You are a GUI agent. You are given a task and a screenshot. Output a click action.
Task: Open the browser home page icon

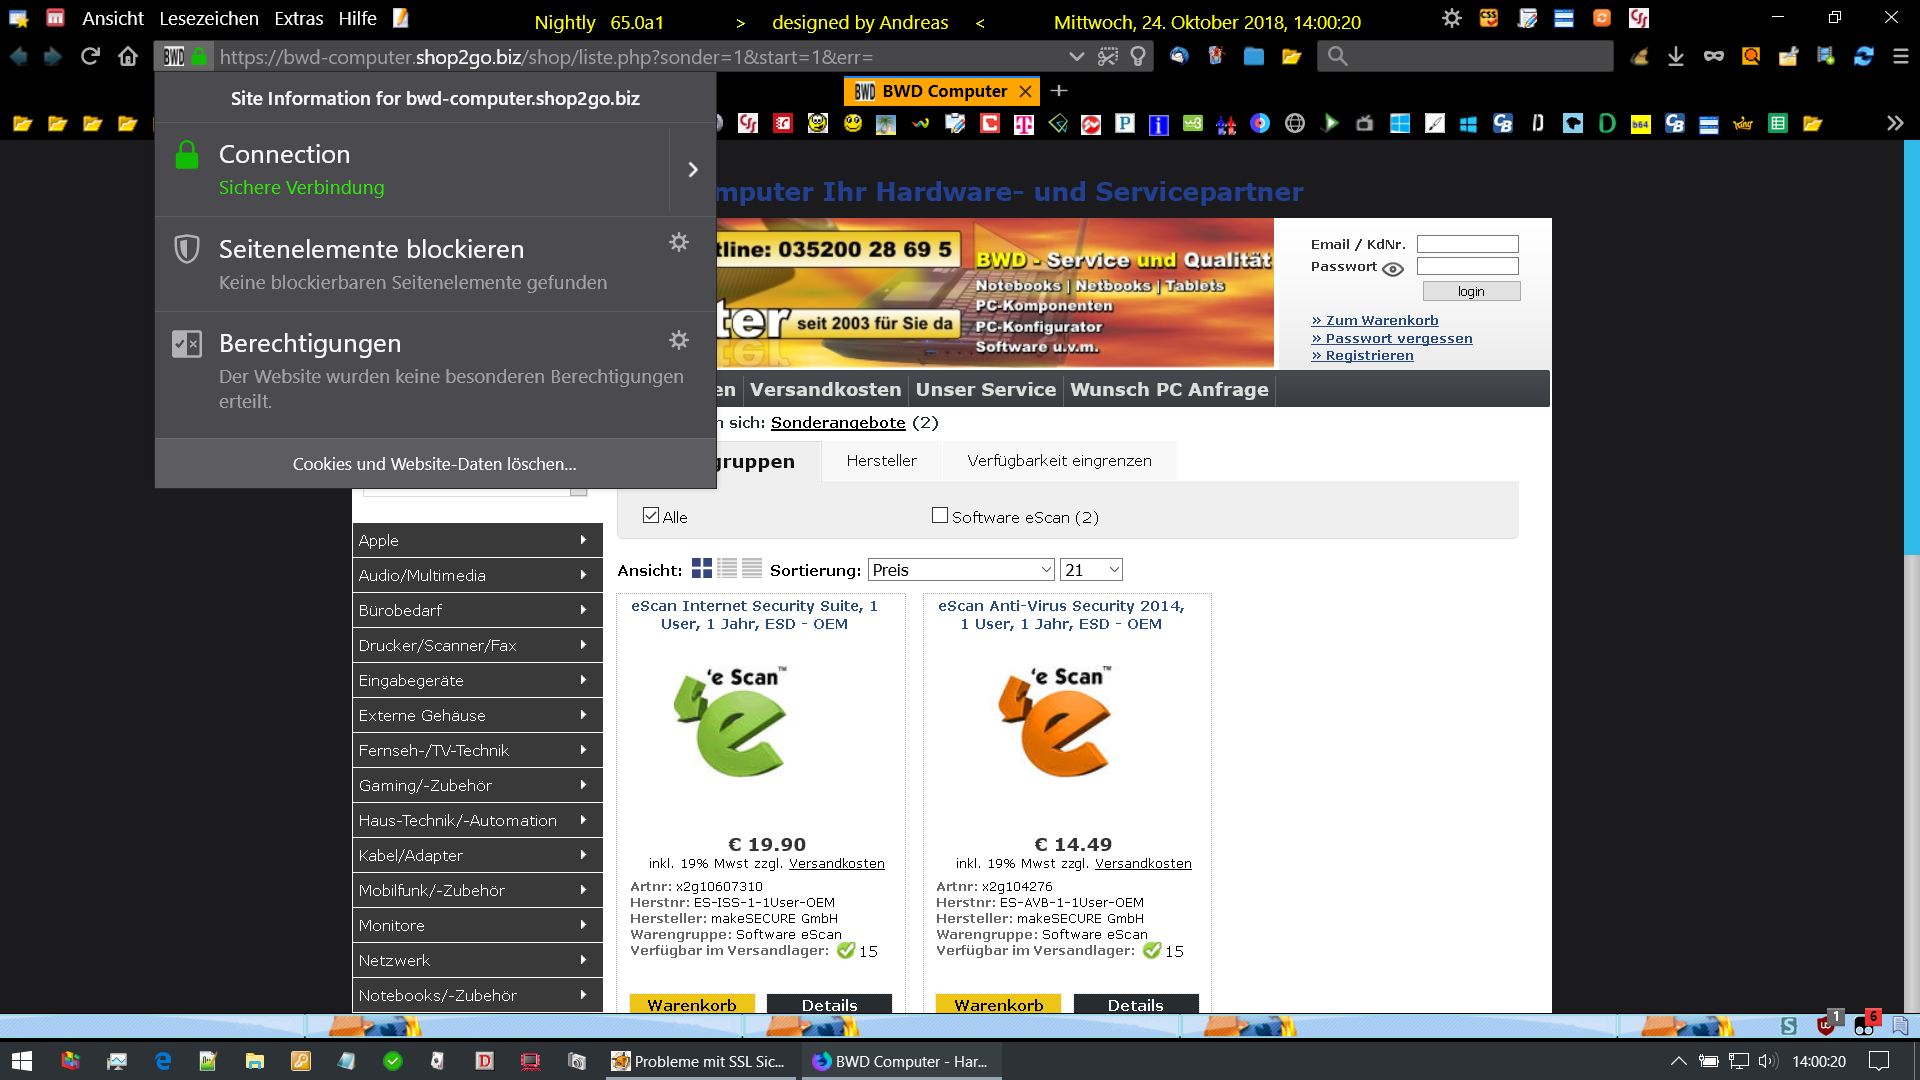click(128, 56)
